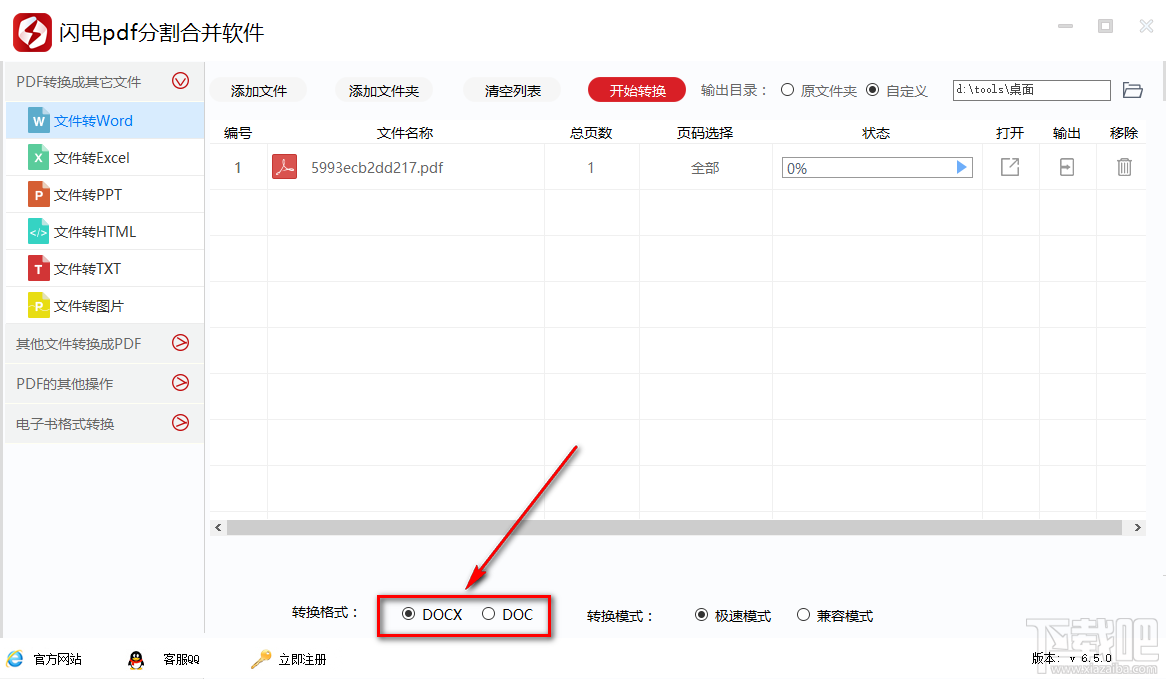This screenshot has width=1166, height=679.
Task: Select 原文件夹 as output directory
Action: point(789,89)
